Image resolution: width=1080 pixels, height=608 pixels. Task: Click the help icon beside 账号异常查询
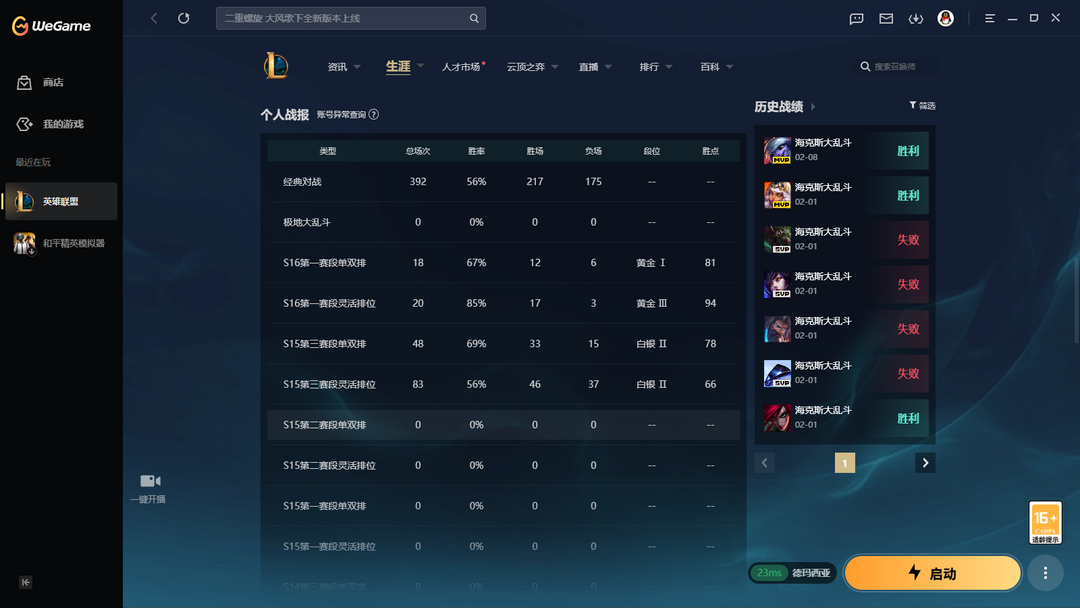pos(374,114)
